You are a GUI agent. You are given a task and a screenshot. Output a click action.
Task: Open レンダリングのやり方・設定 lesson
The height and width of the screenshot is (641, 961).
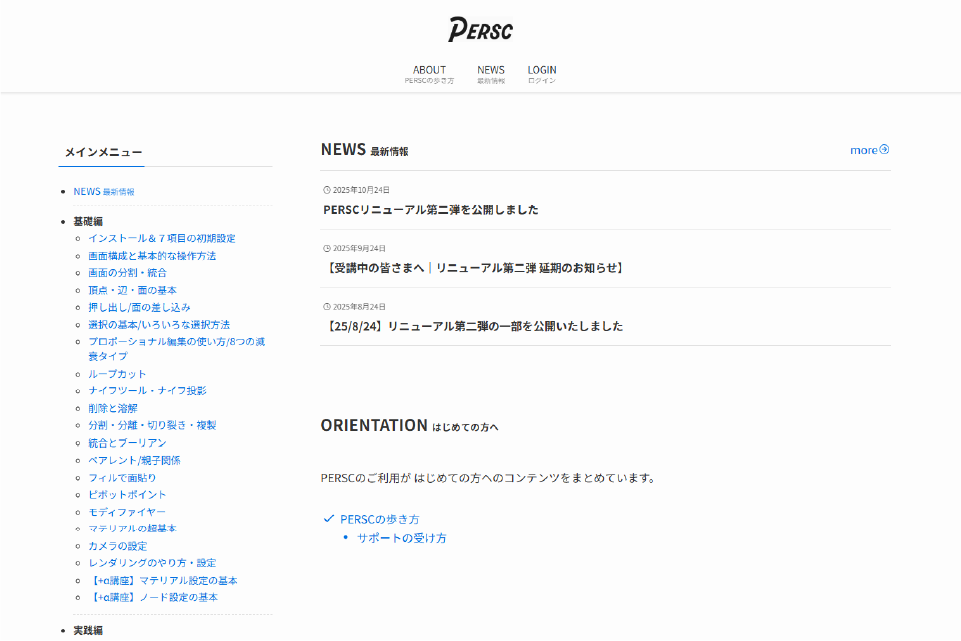click(152, 563)
